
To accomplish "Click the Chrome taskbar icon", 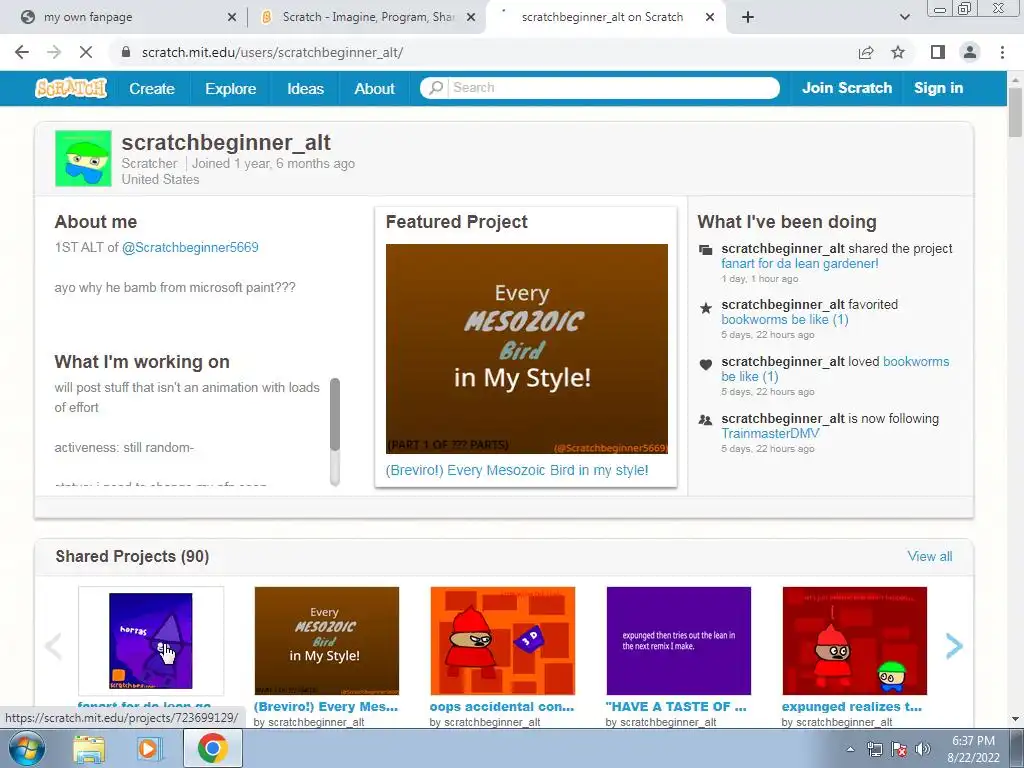I will (212, 748).
